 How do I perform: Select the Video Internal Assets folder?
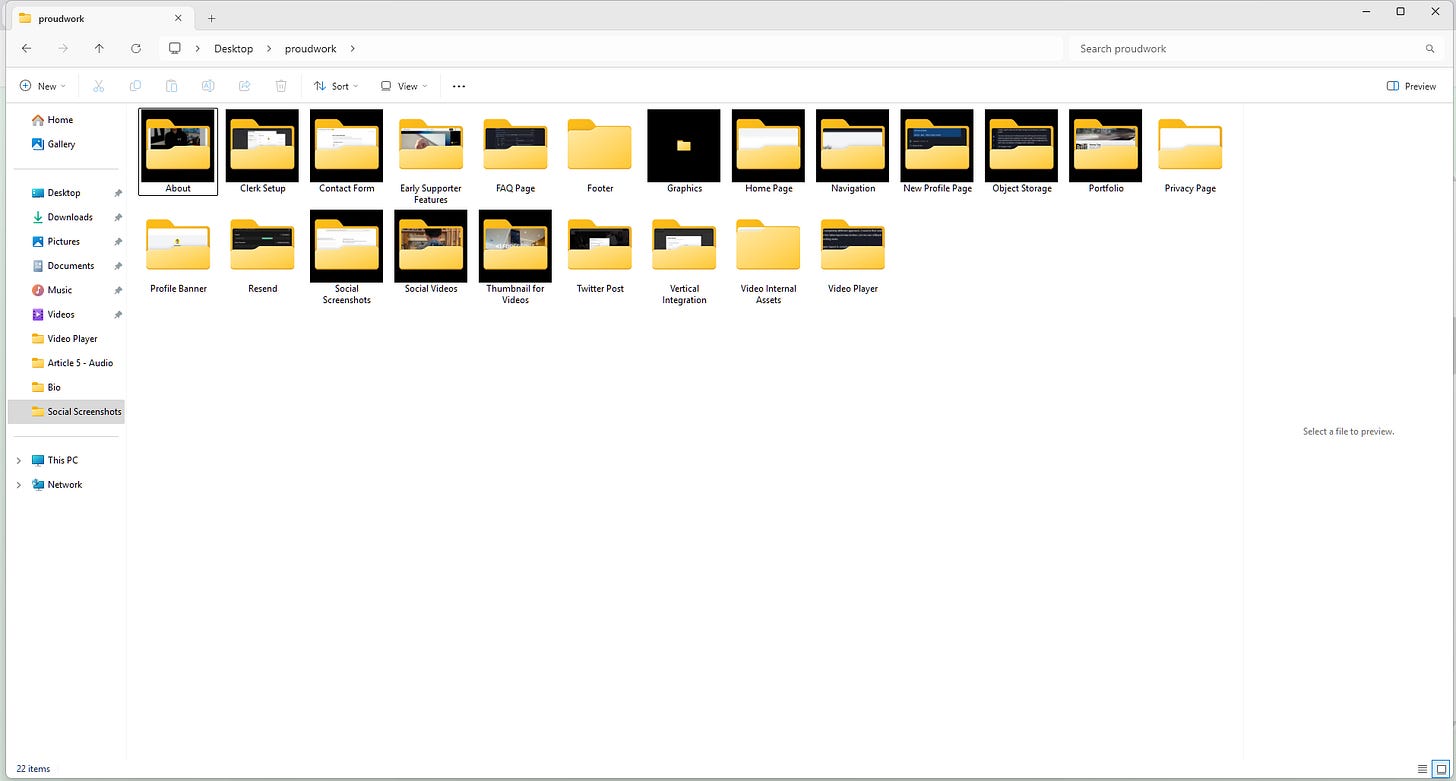(769, 257)
